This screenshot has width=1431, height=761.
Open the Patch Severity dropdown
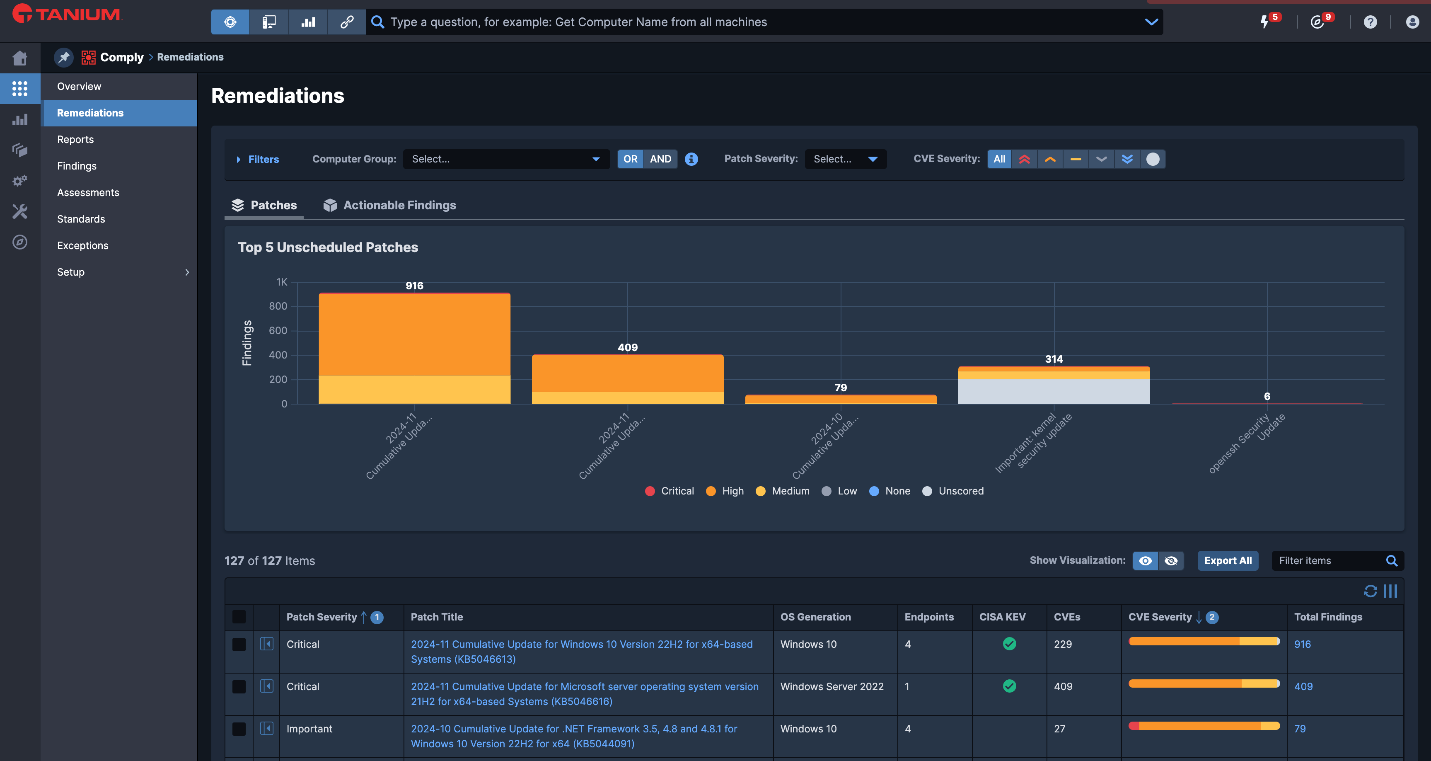pyautogui.click(x=845, y=159)
